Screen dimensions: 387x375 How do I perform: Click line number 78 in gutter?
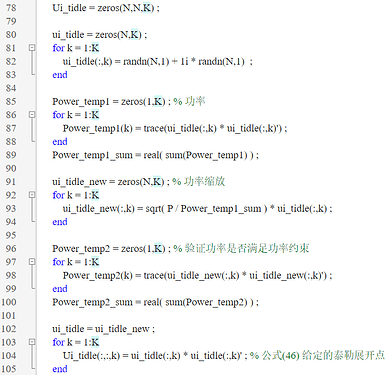(11, 8)
